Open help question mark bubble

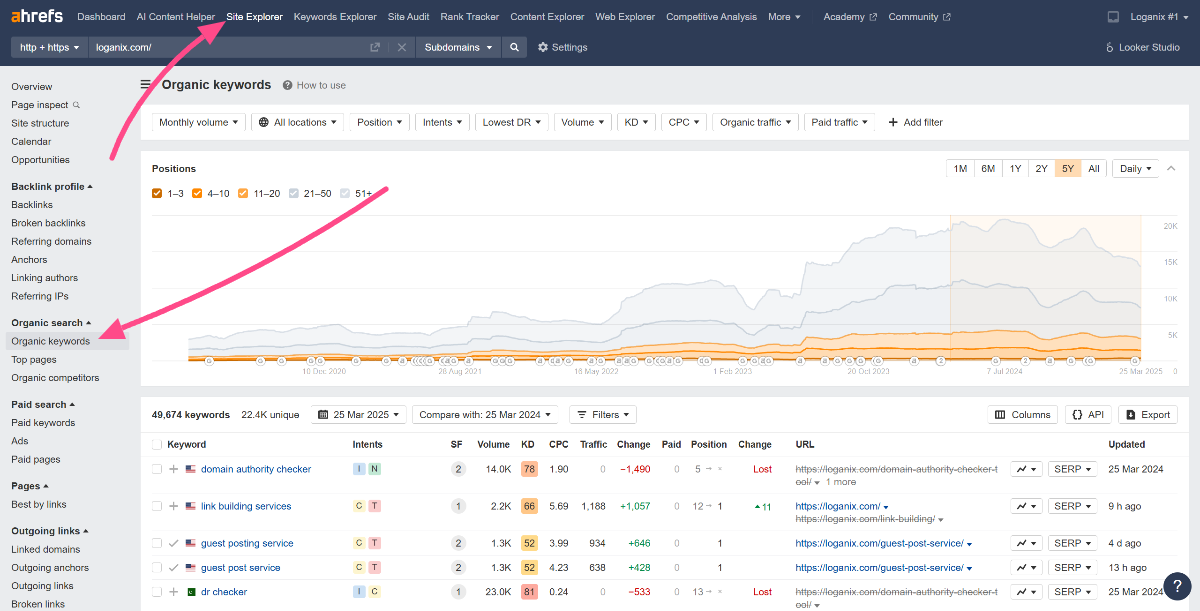(x=1178, y=586)
